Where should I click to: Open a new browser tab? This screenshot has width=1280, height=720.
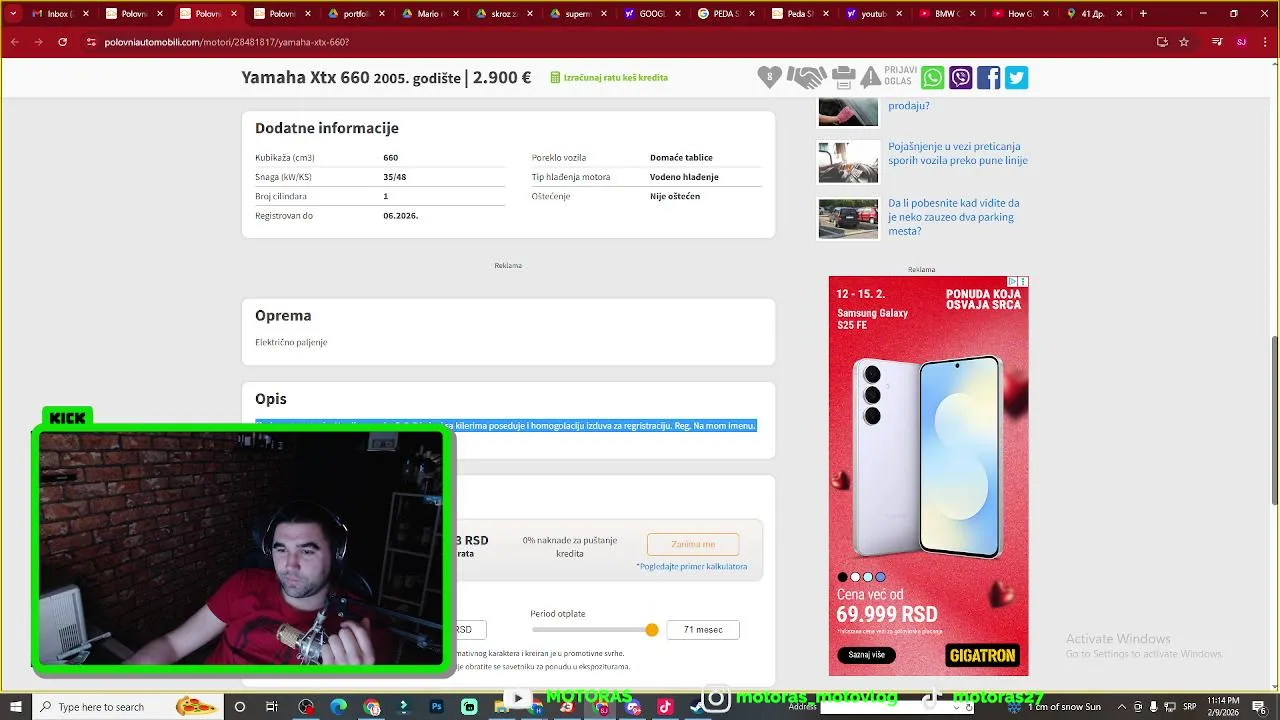pos(1143,14)
